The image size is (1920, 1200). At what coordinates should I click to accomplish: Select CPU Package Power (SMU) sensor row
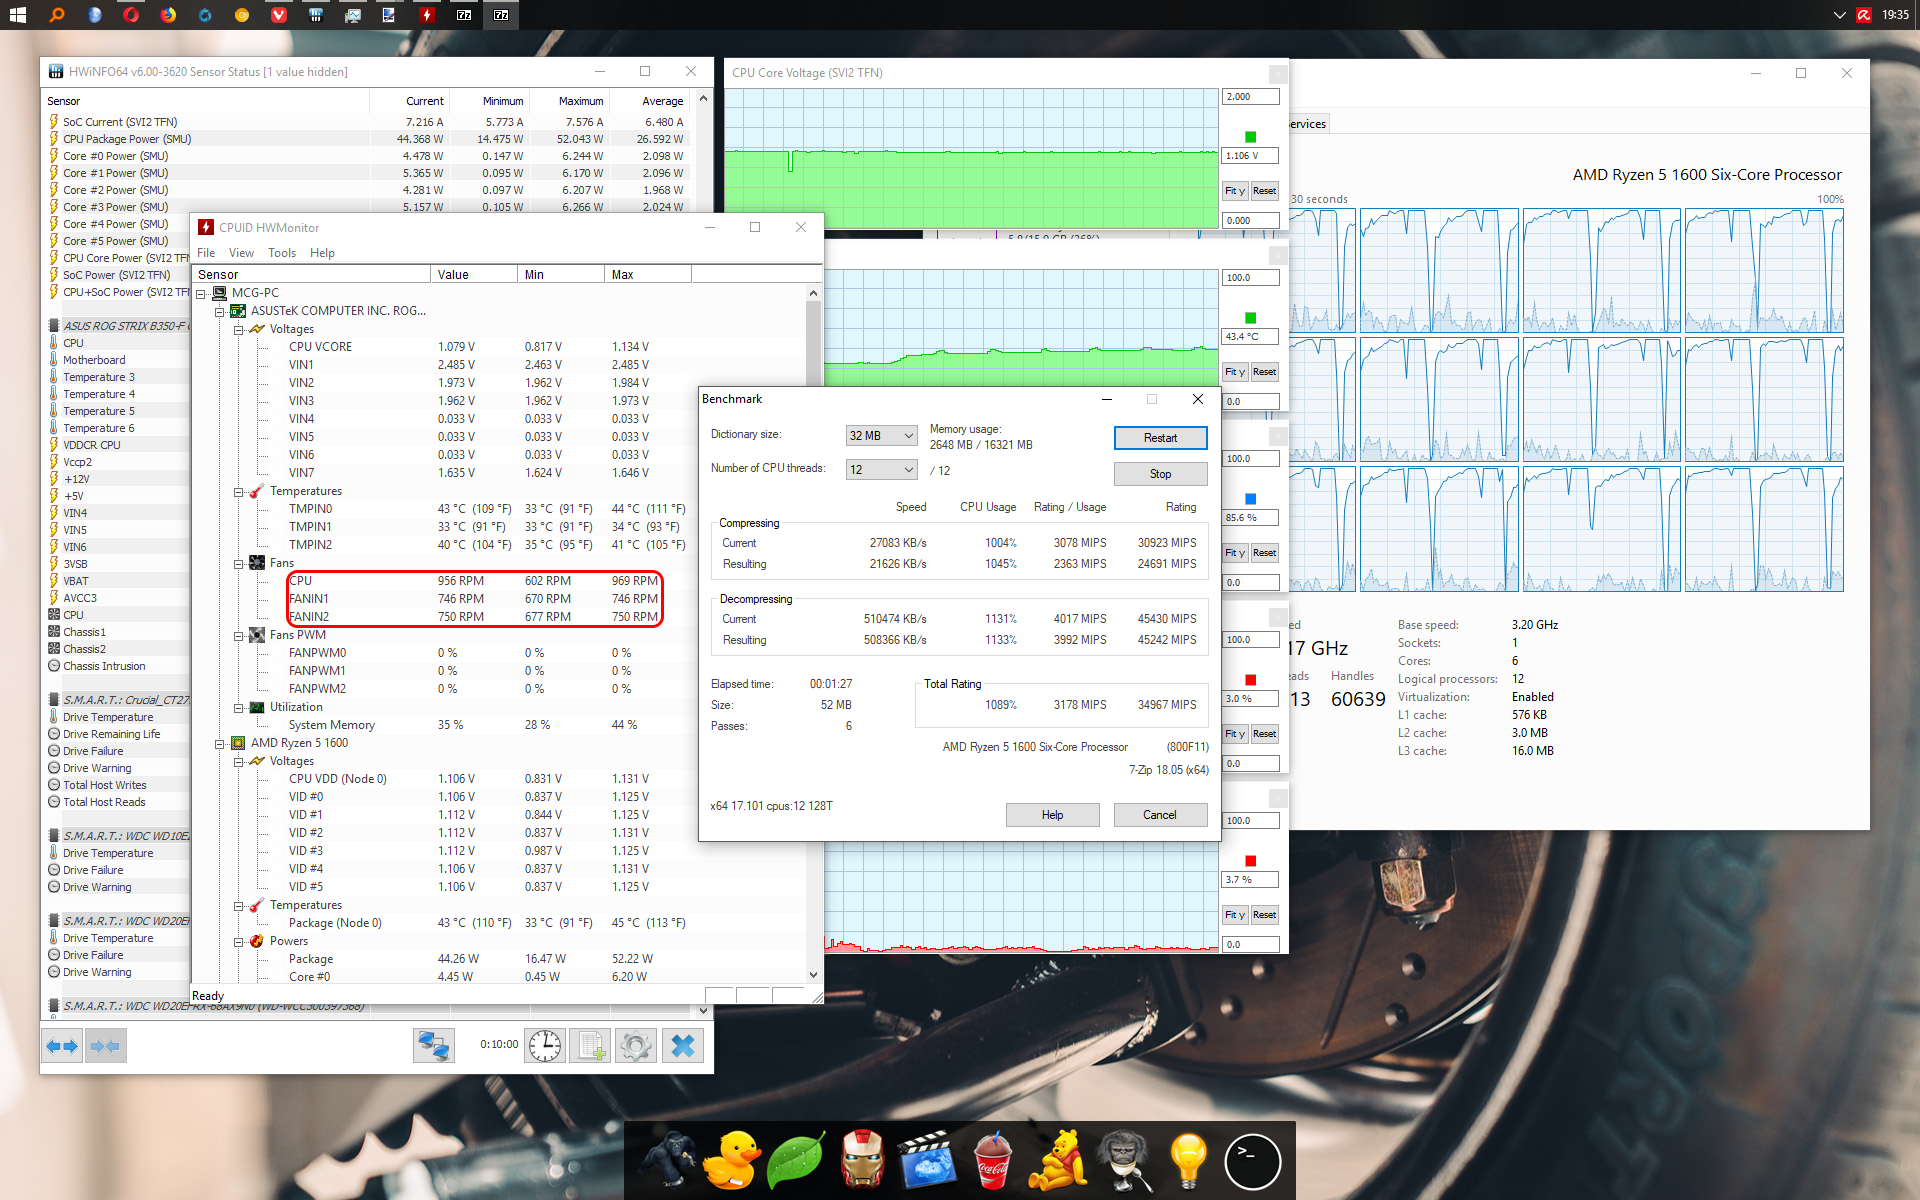tap(368, 139)
